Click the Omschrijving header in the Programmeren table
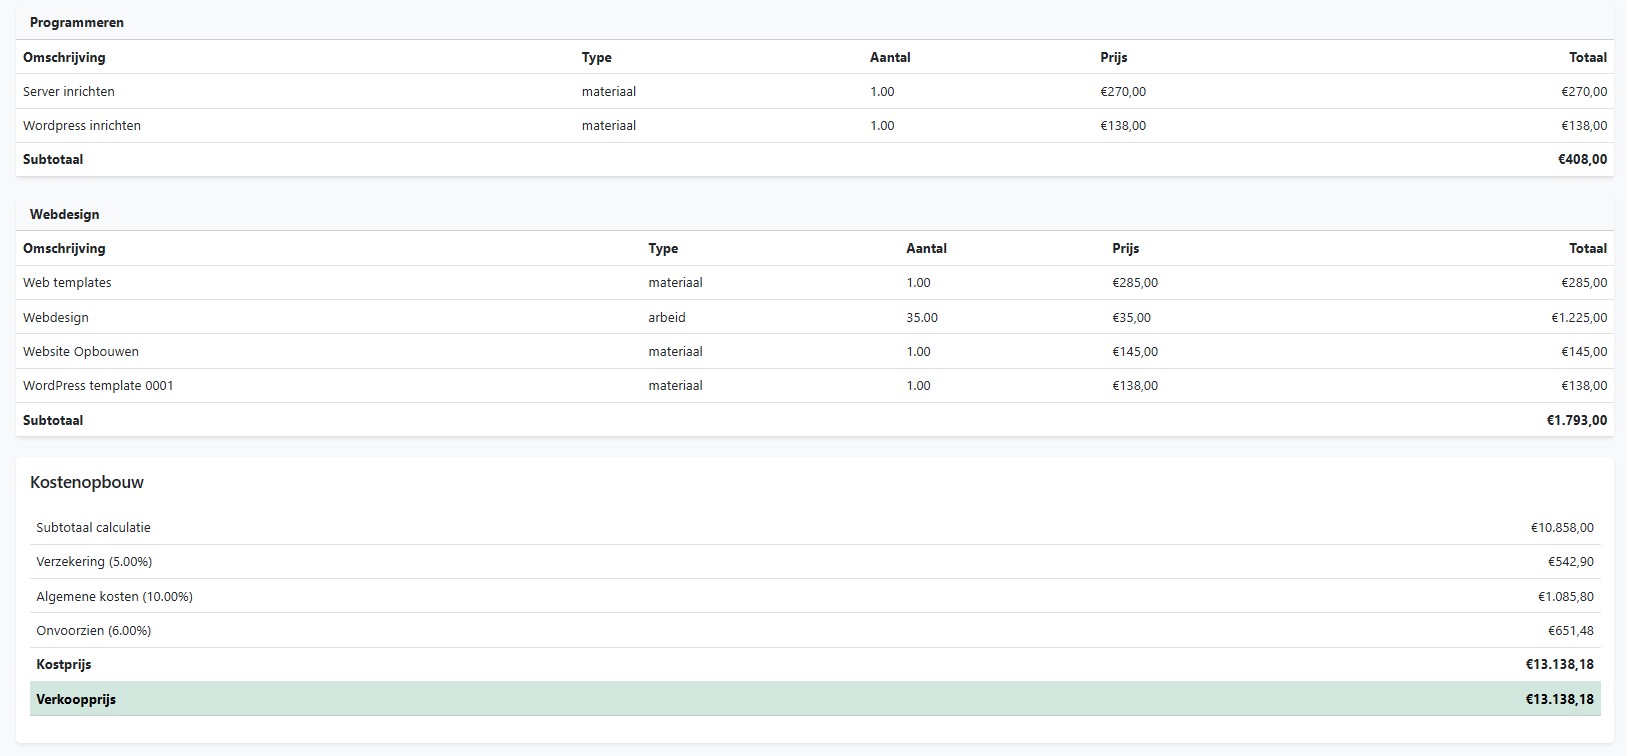Screen dimensions: 1626x756 pos(64,57)
